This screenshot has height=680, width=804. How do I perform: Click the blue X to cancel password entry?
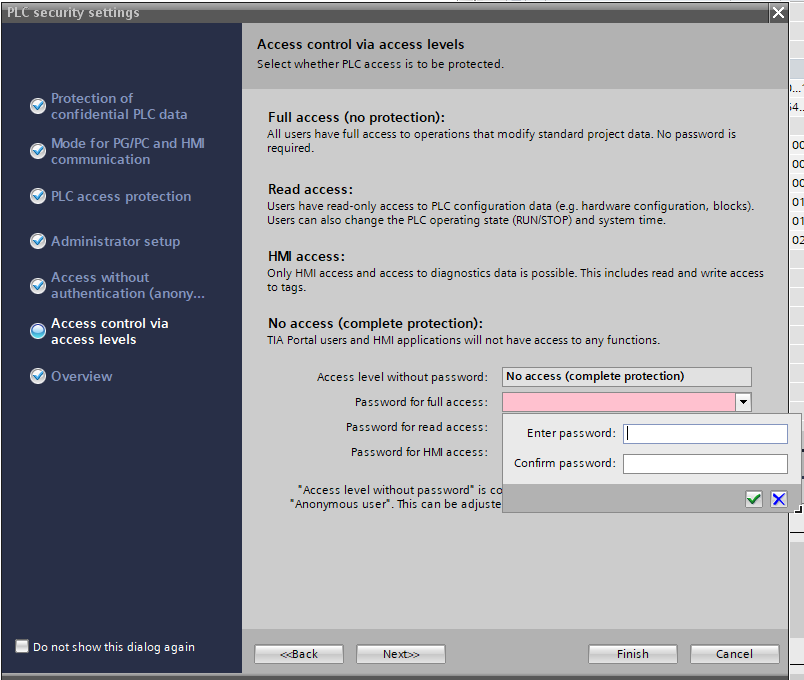pos(779,499)
